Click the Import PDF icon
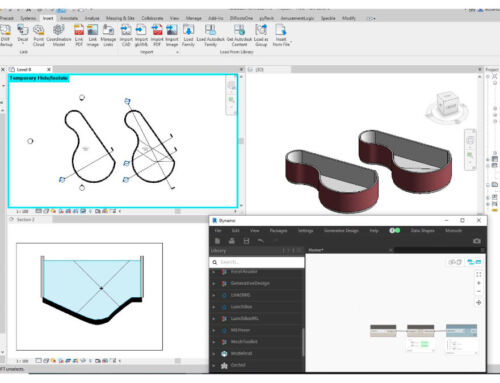 pos(157,30)
